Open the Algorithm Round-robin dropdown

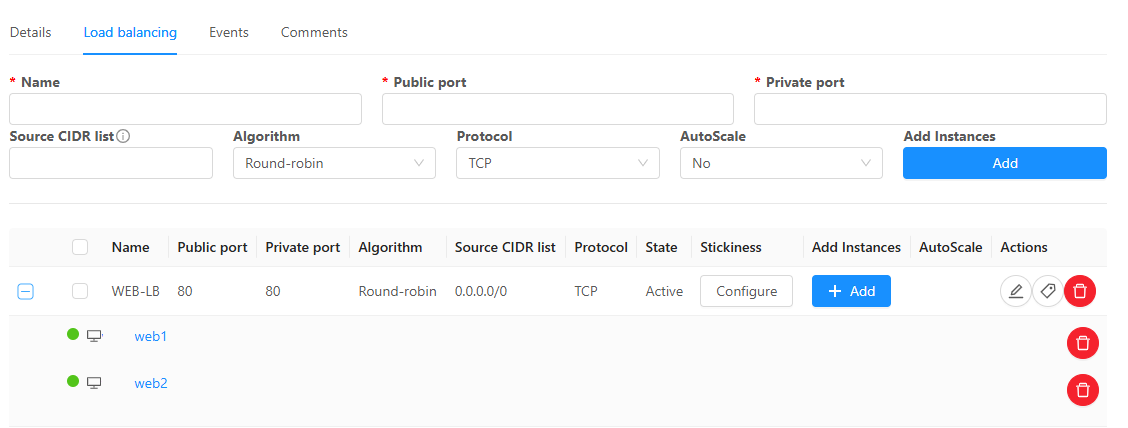pyautogui.click(x=334, y=163)
